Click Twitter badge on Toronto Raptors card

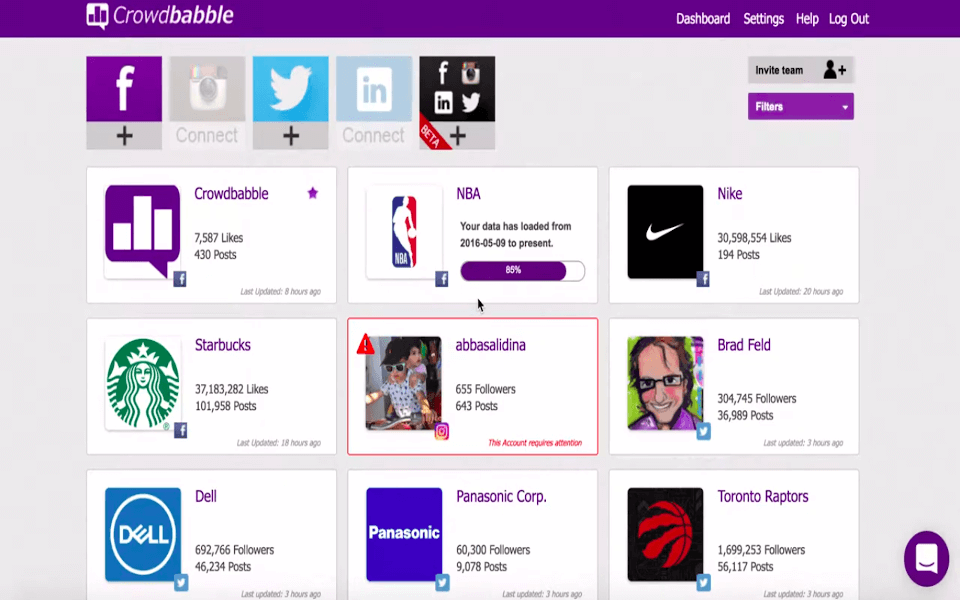click(x=703, y=582)
